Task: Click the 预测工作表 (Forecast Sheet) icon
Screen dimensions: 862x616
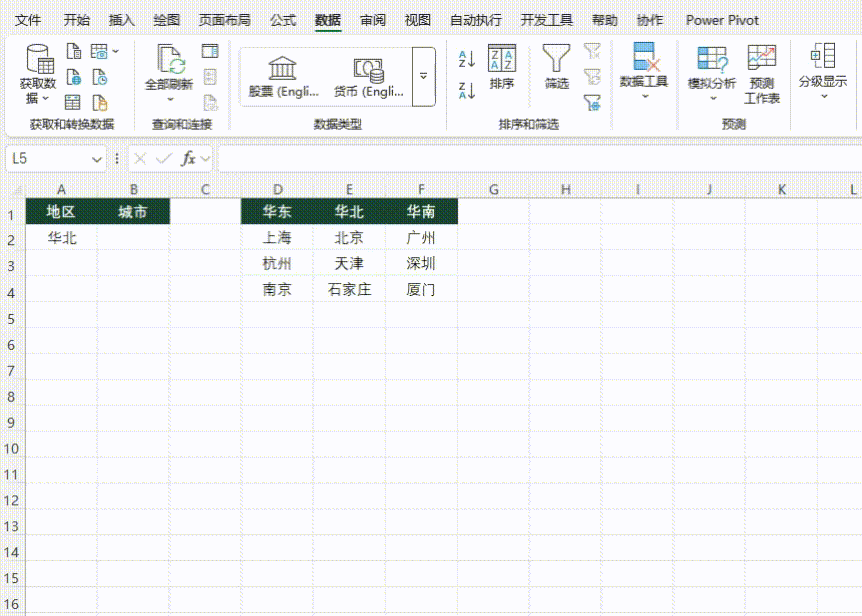Action: pos(762,58)
